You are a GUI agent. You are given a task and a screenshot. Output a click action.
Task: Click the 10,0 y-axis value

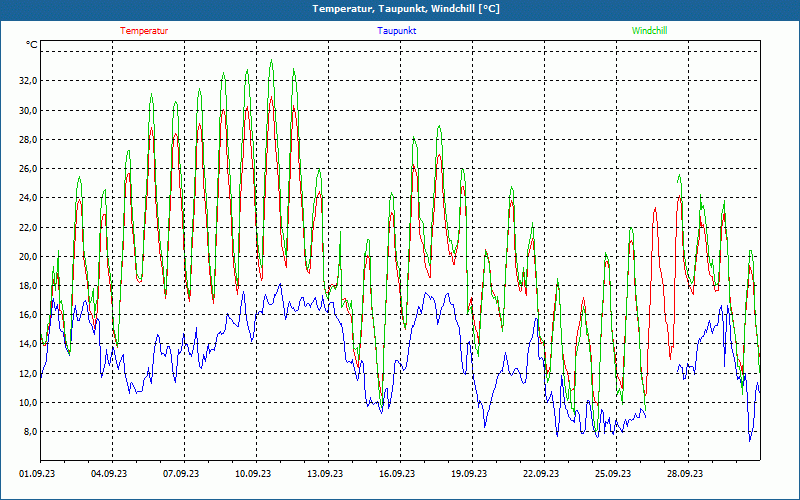(x=28, y=402)
